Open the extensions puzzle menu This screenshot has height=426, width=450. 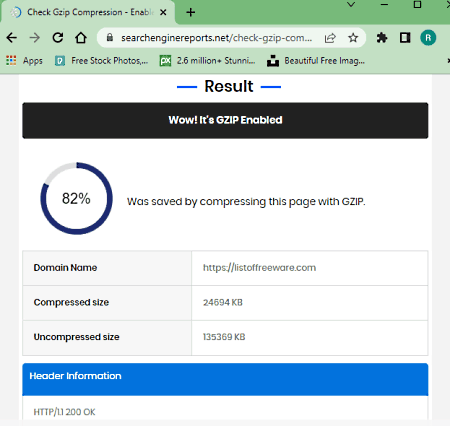[382, 38]
